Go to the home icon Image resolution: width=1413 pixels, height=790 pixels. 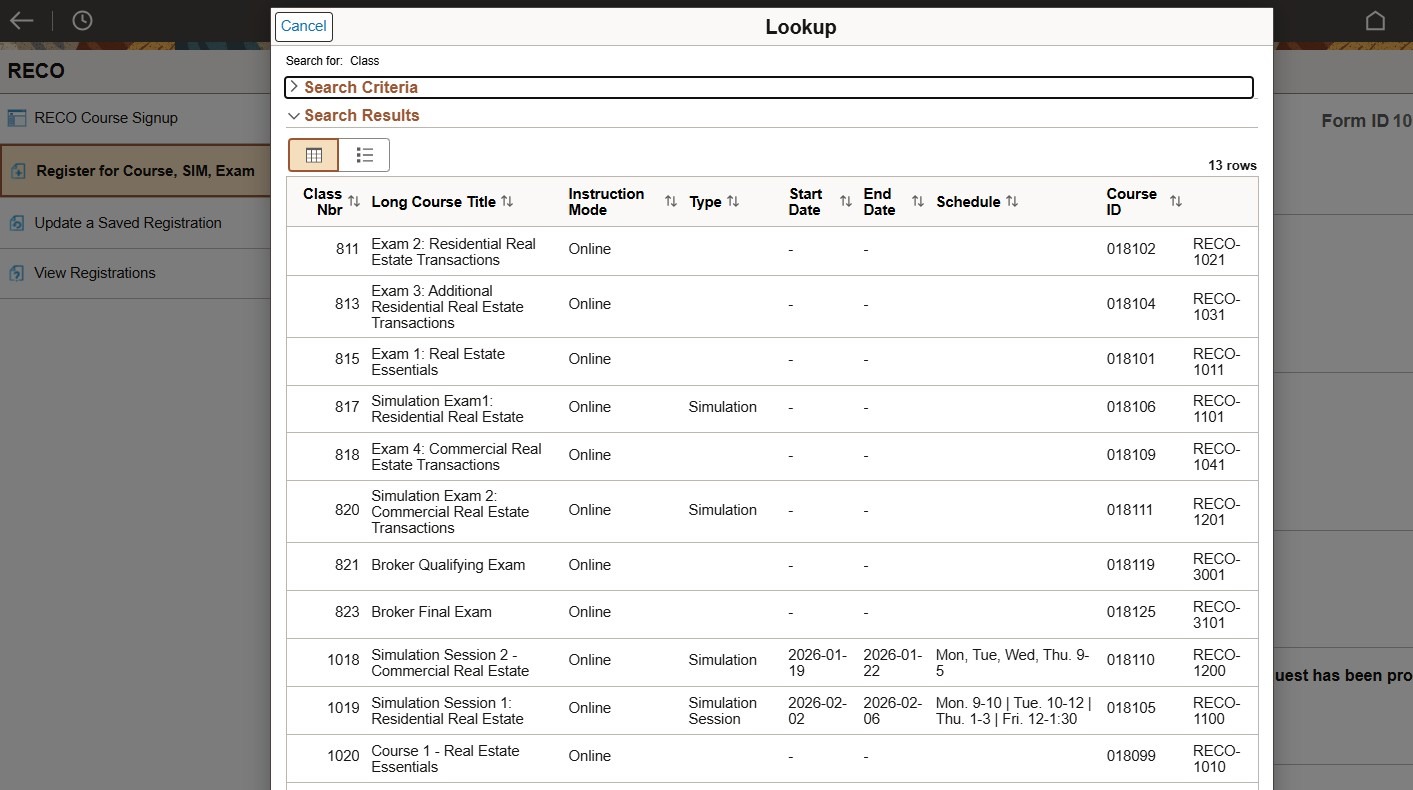1375,21
